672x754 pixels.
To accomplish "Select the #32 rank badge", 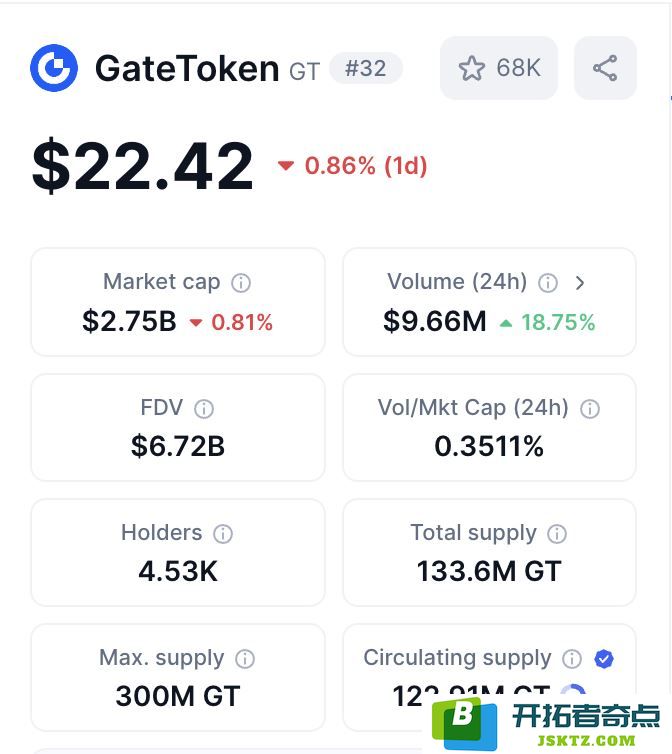I will point(366,68).
